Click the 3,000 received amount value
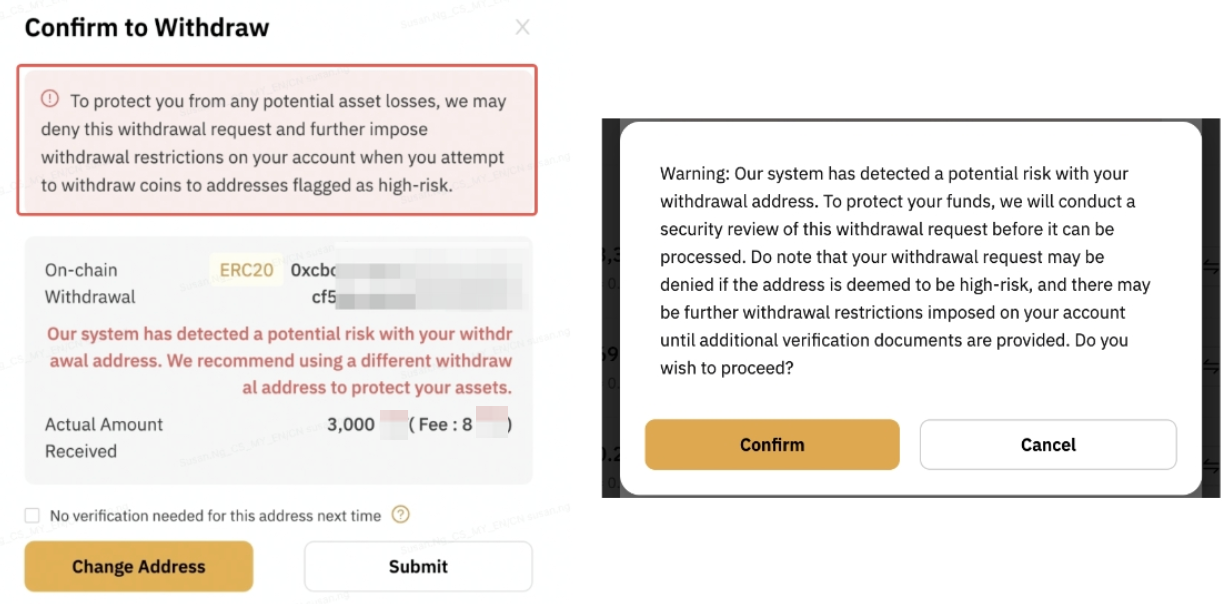Image resolution: width=1228 pixels, height=604 pixels. click(x=350, y=424)
